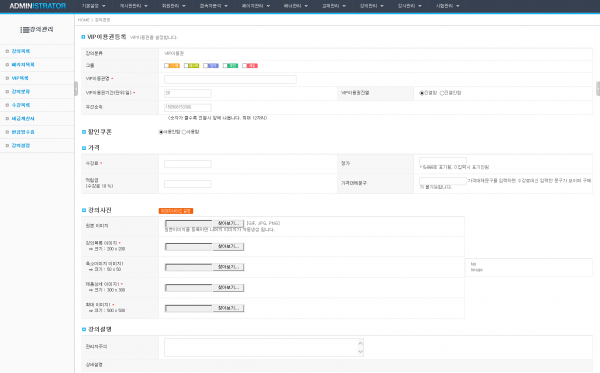Browse for the 500 x 500 enlarged image

pos(228,308)
